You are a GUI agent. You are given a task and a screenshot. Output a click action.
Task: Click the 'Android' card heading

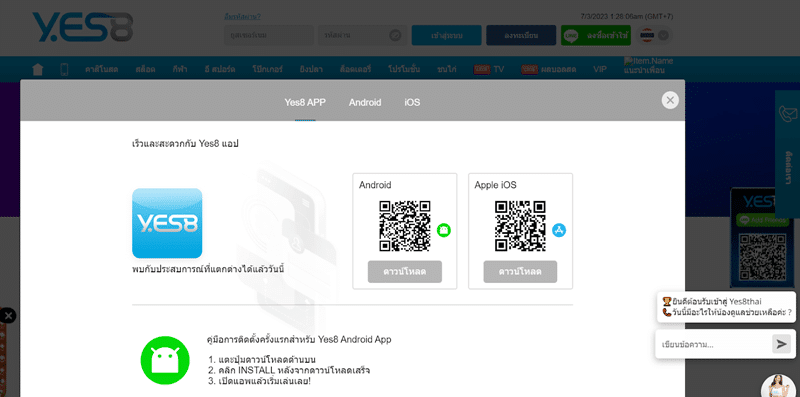coord(375,185)
